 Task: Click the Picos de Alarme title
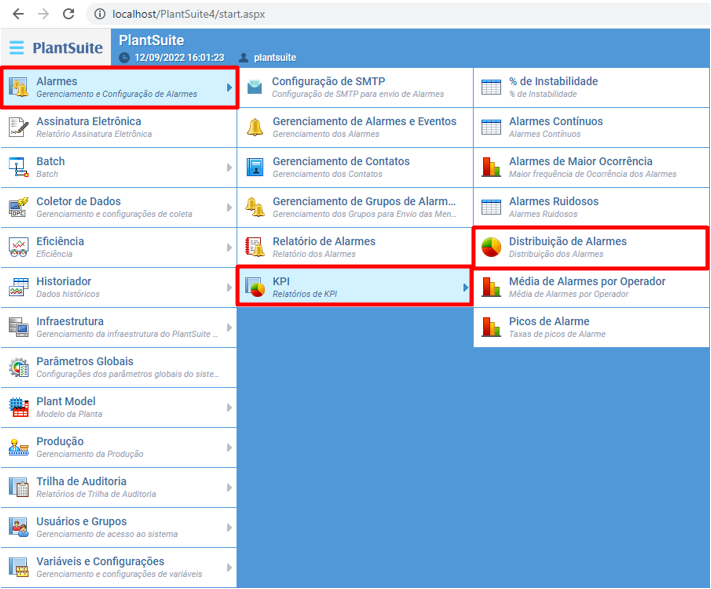point(549,321)
